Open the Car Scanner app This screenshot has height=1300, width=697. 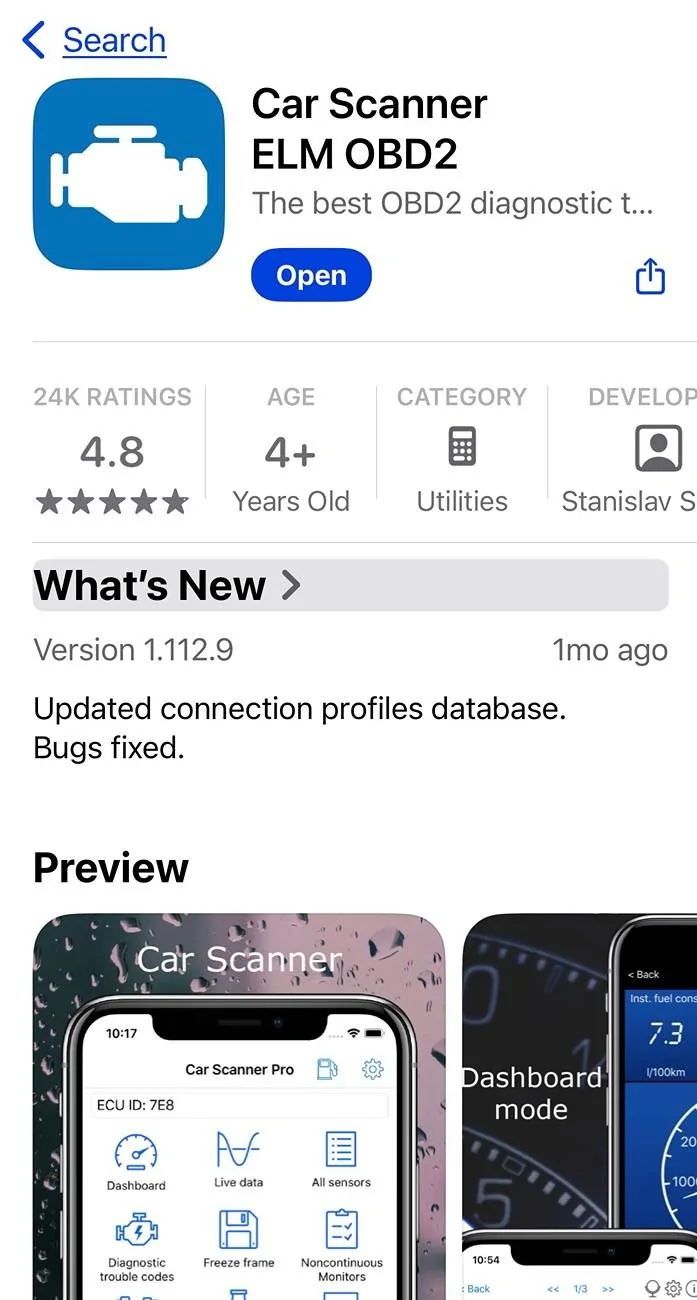tap(311, 275)
